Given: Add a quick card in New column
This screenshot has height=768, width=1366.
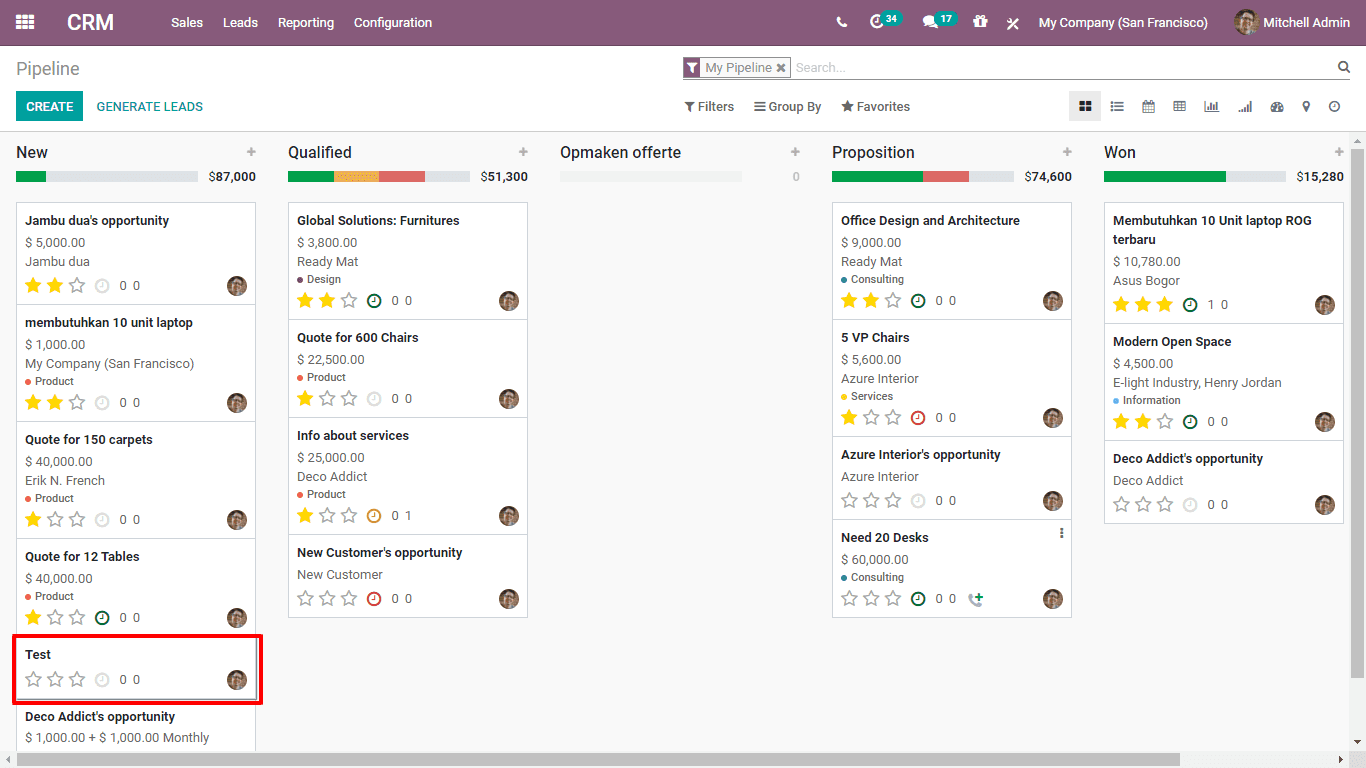Looking at the screenshot, I should coord(251,152).
